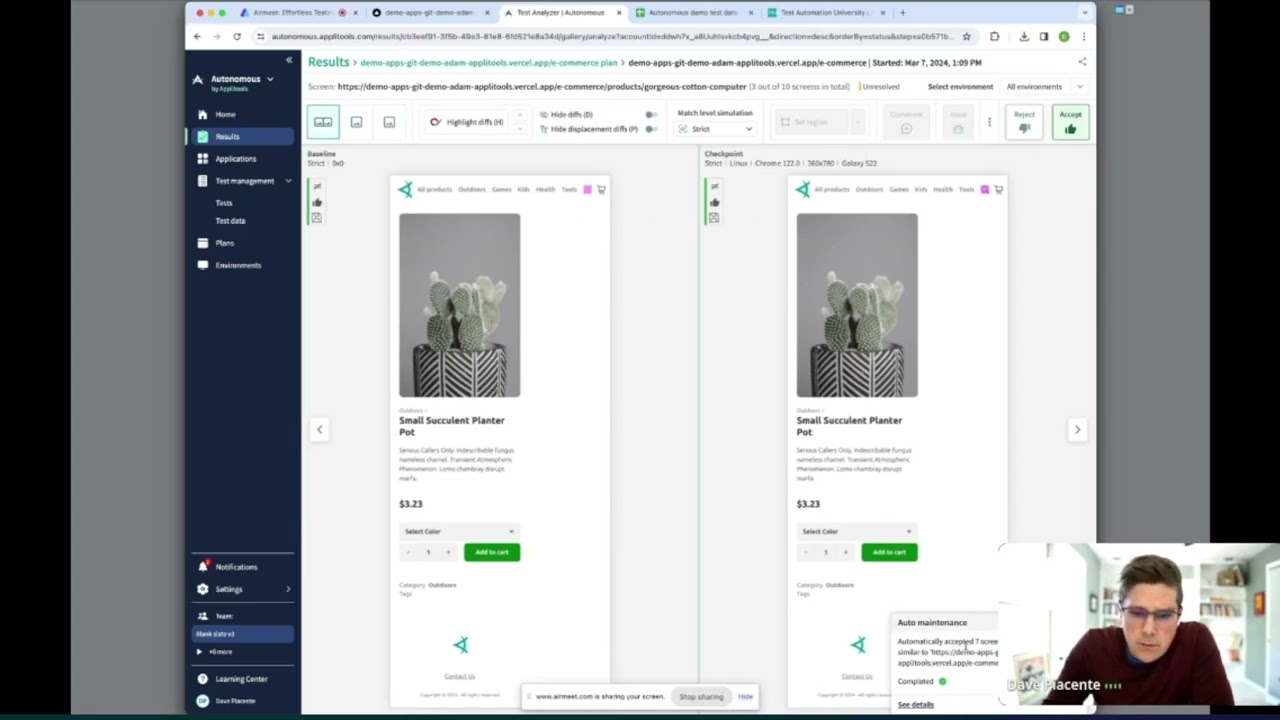This screenshot has width=1280, height=720.
Task: Collapse the sidebar with double-chevron icon
Action: pyautogui.click(x=289, y=60)
